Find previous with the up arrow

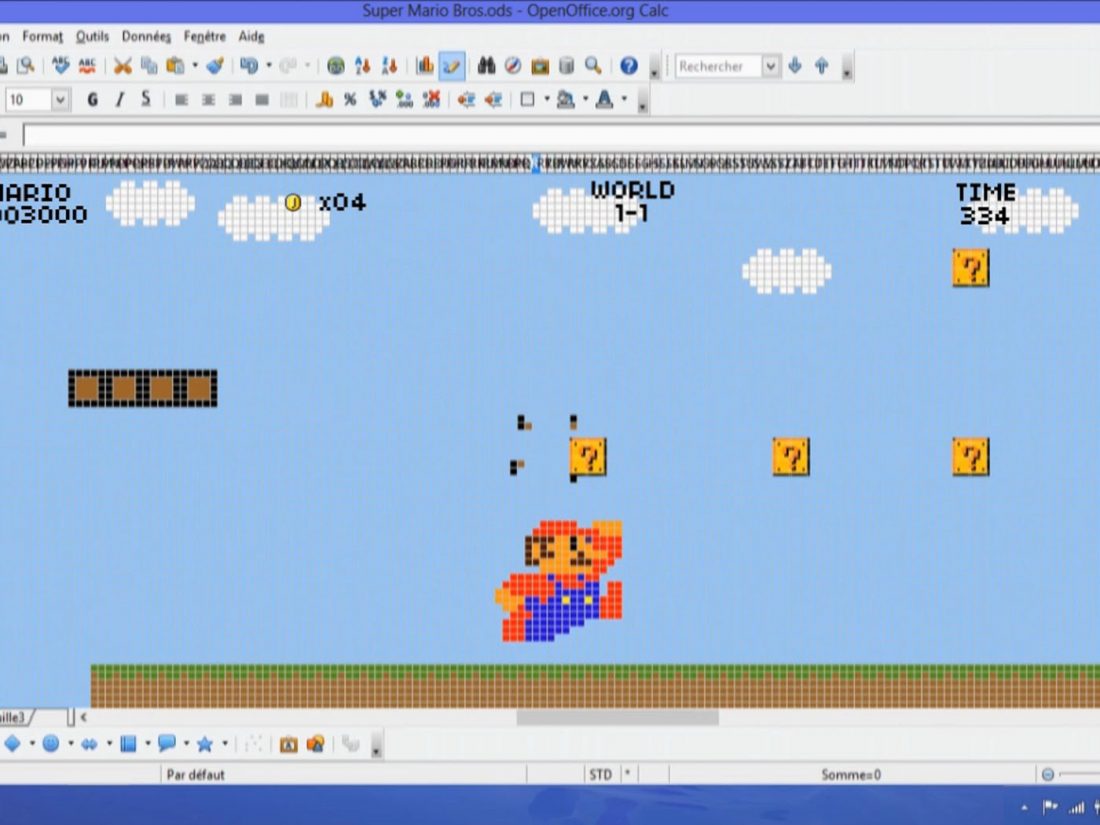821,66
